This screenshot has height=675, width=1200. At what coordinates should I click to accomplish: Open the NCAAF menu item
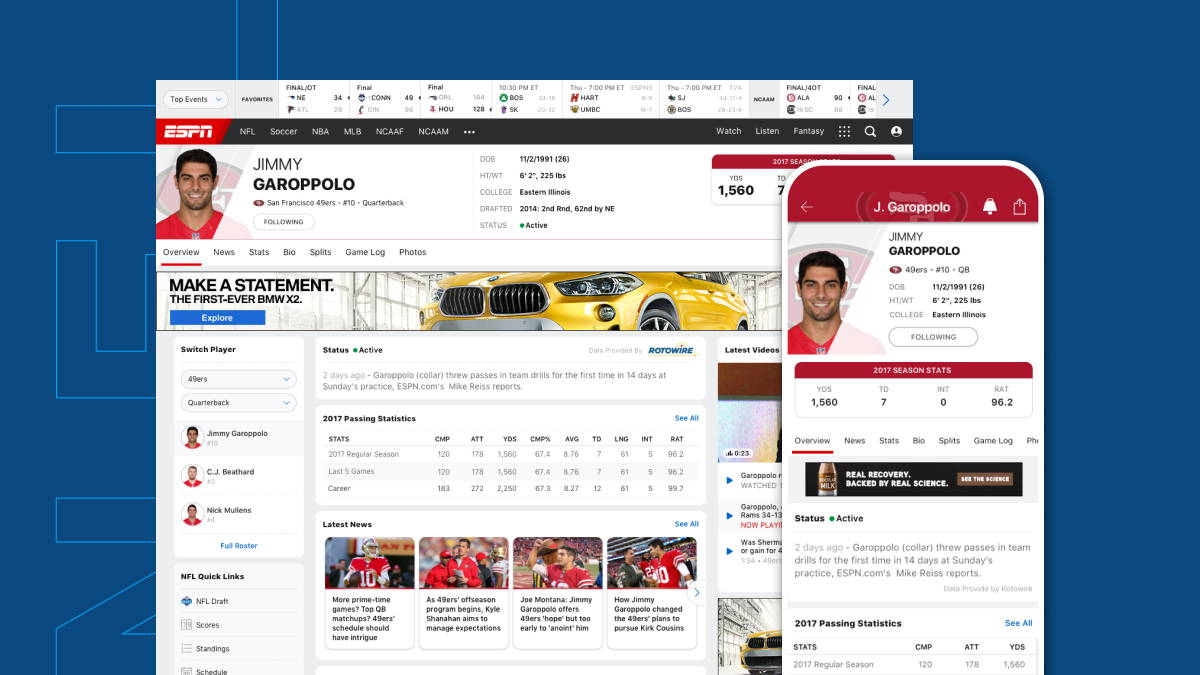point(389,132)
